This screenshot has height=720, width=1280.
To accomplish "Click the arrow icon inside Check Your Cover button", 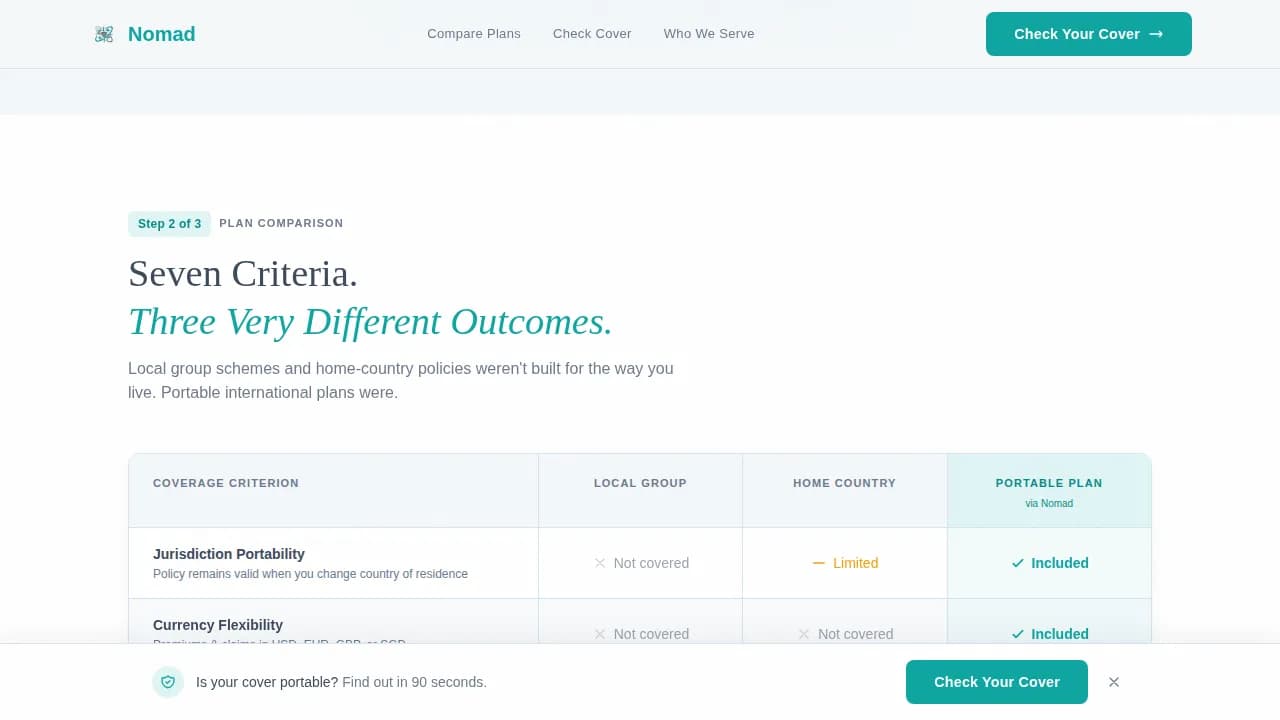I will pos(1156,33).
